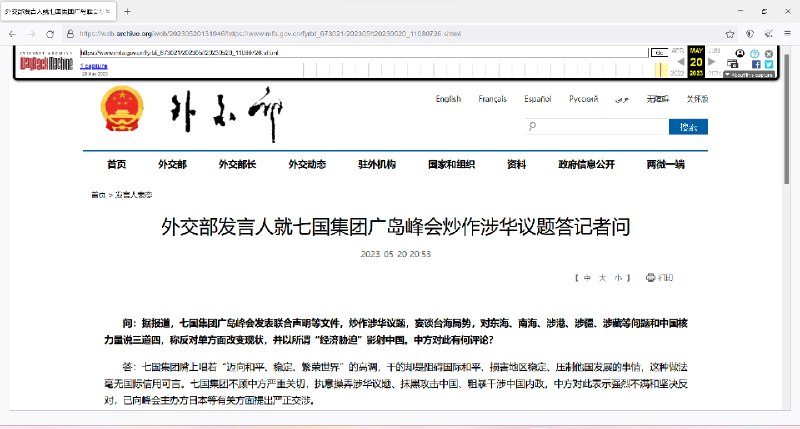The height and width of the screenshot is (429, 800).
Task: Click the blue 搜索 search button
Action: (688, 127)
